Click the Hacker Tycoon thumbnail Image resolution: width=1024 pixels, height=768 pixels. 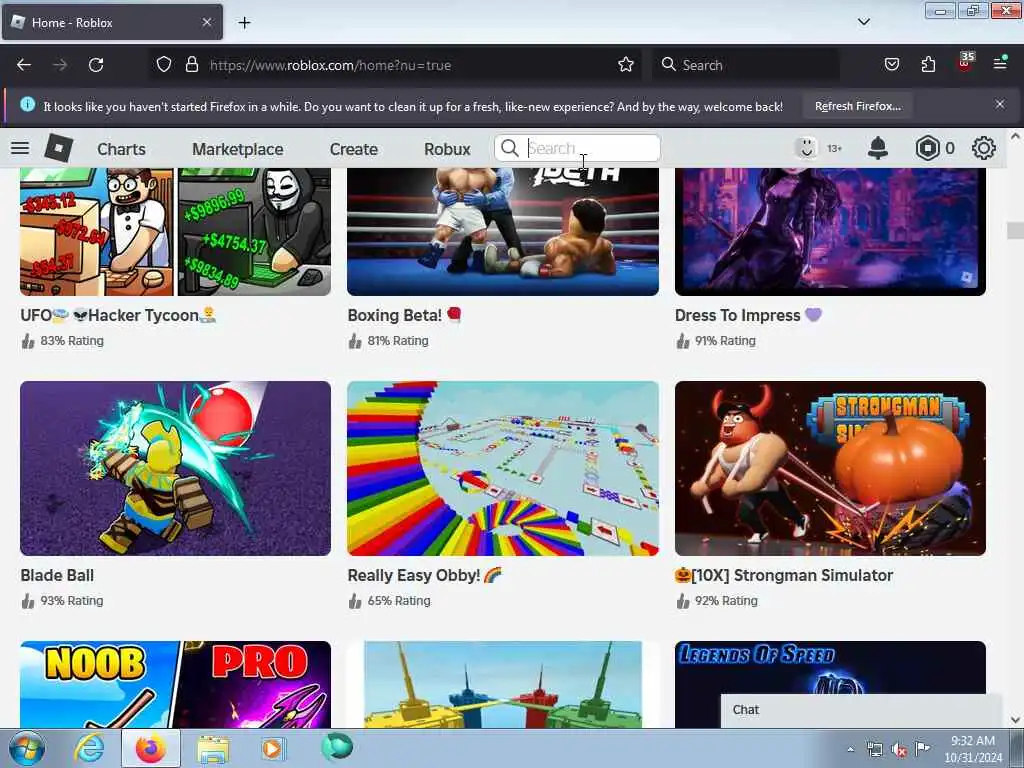176,232
